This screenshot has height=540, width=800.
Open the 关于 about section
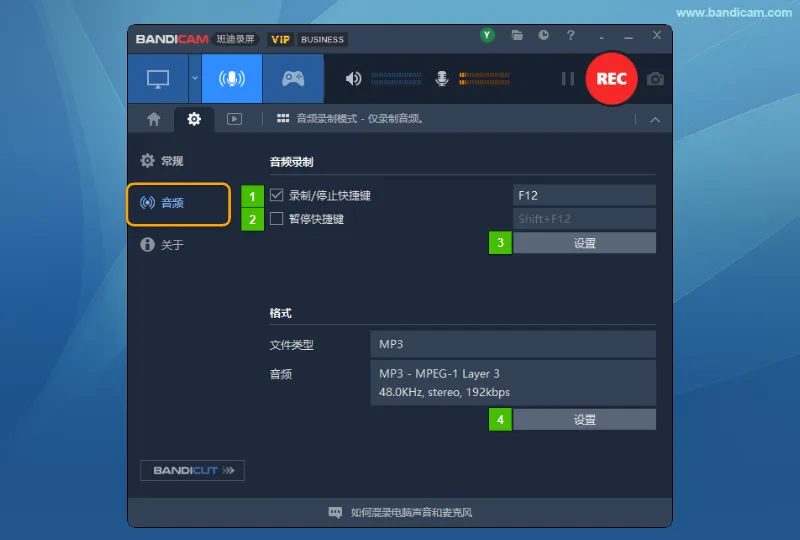pos(162,244)
